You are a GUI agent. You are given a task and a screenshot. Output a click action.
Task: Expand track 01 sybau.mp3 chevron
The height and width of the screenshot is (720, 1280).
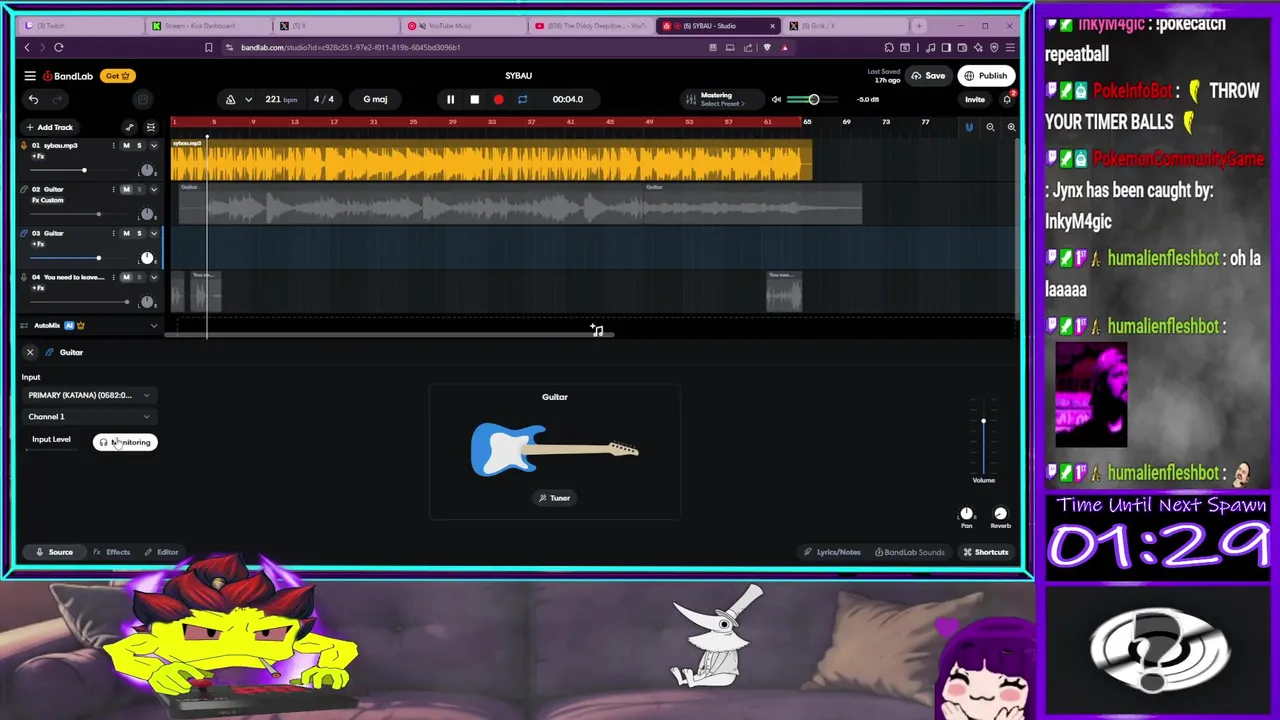click(x=153, y=146)
